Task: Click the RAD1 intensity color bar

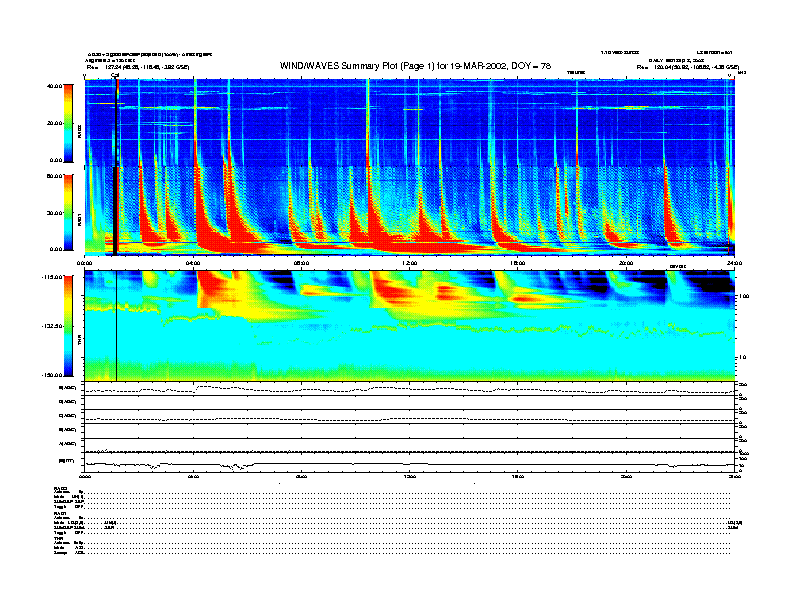Action: (68, 212)
